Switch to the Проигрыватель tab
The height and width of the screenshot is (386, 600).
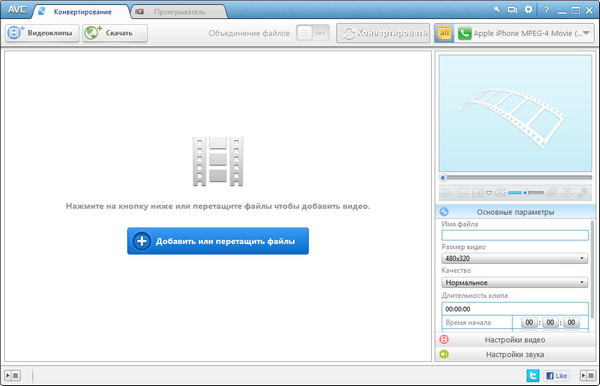(179, 12)
